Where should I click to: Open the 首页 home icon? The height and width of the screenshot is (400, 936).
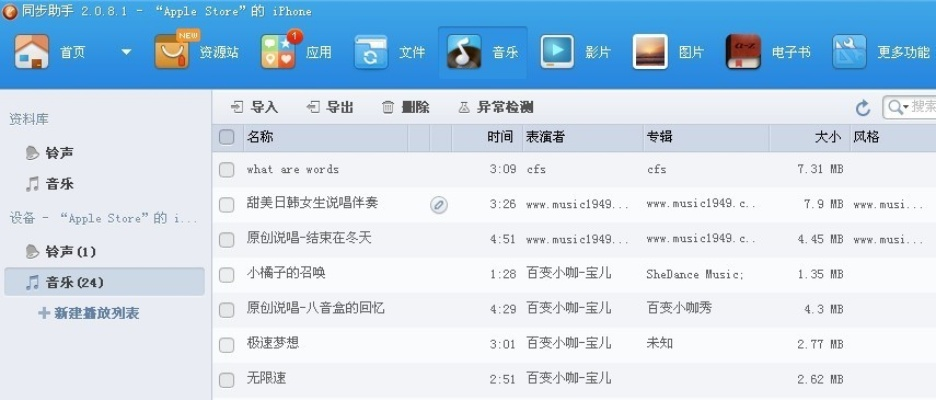(x=32, y=52)
